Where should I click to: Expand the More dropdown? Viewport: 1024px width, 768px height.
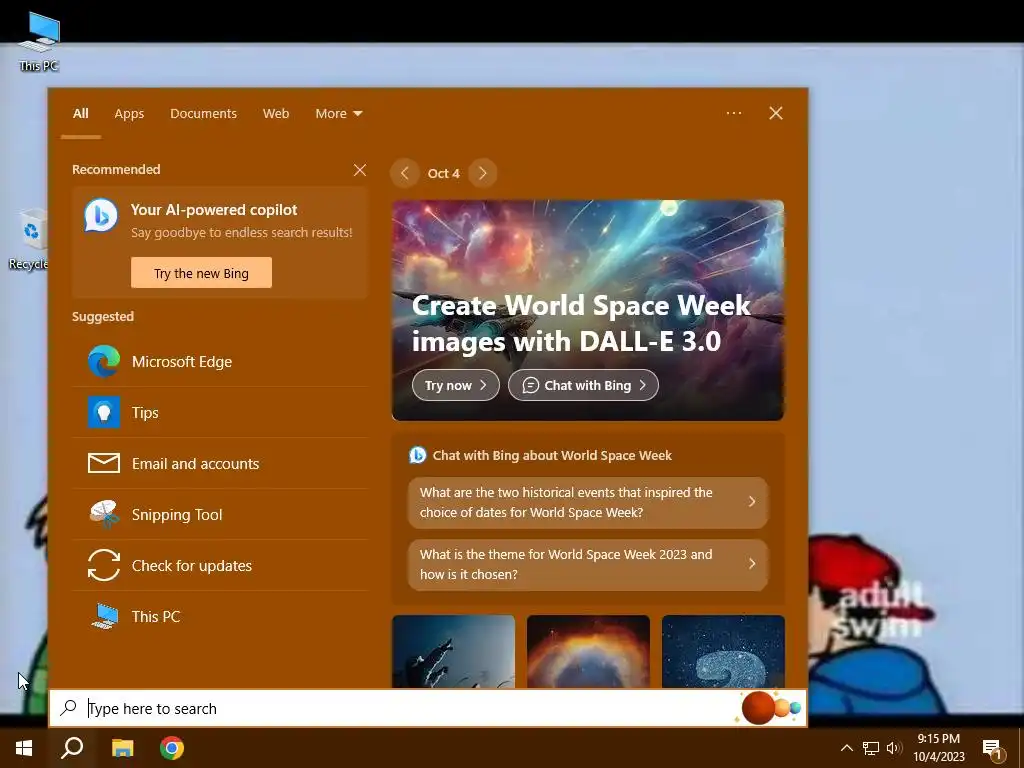pos(338,114)
